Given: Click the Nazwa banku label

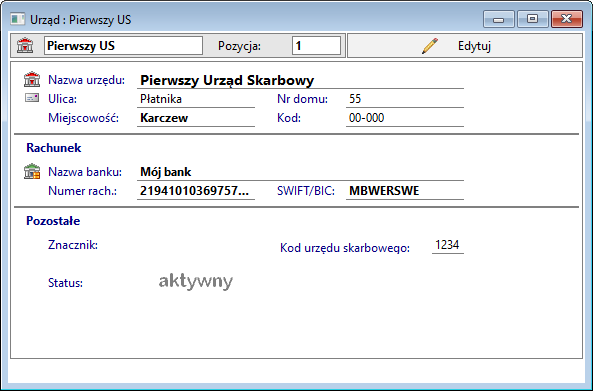Looking at the screenshot, I should (85, 172).
